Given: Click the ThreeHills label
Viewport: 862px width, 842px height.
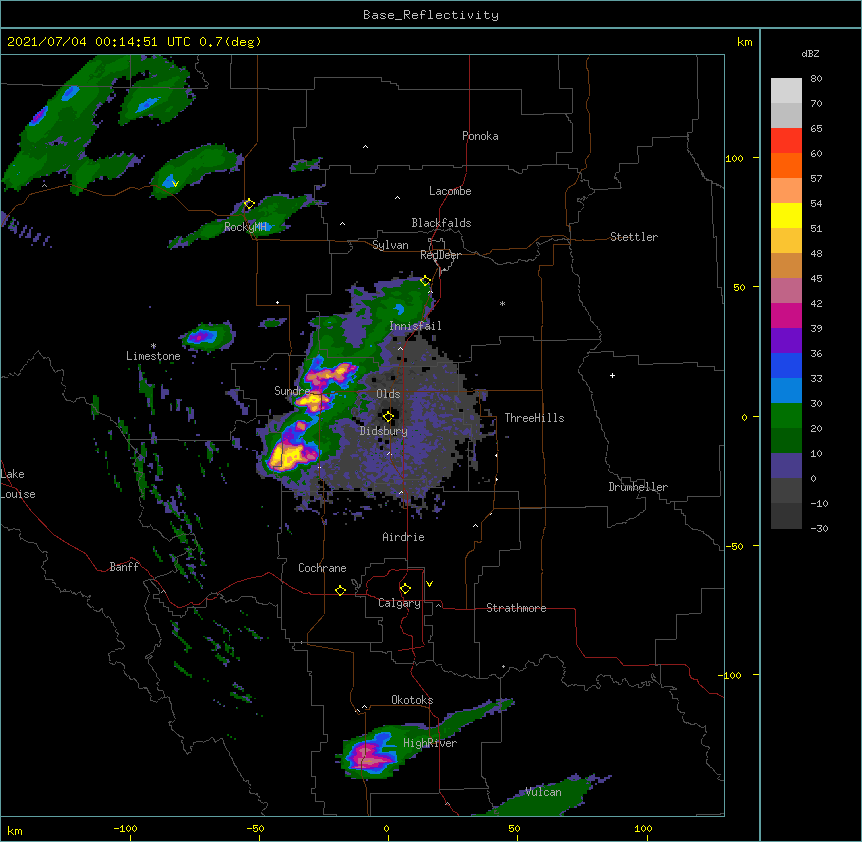Looking at the screenshot, I should [534, 418].
